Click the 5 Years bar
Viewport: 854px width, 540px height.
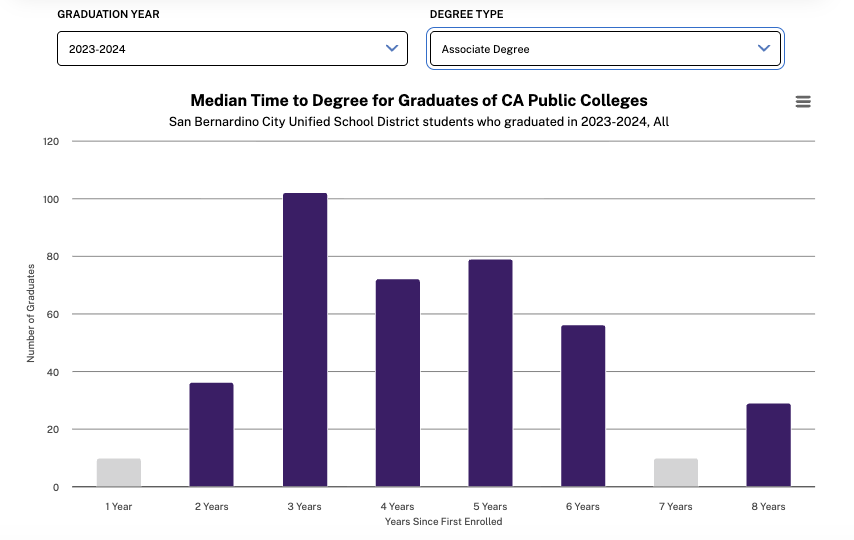(490, 373)
